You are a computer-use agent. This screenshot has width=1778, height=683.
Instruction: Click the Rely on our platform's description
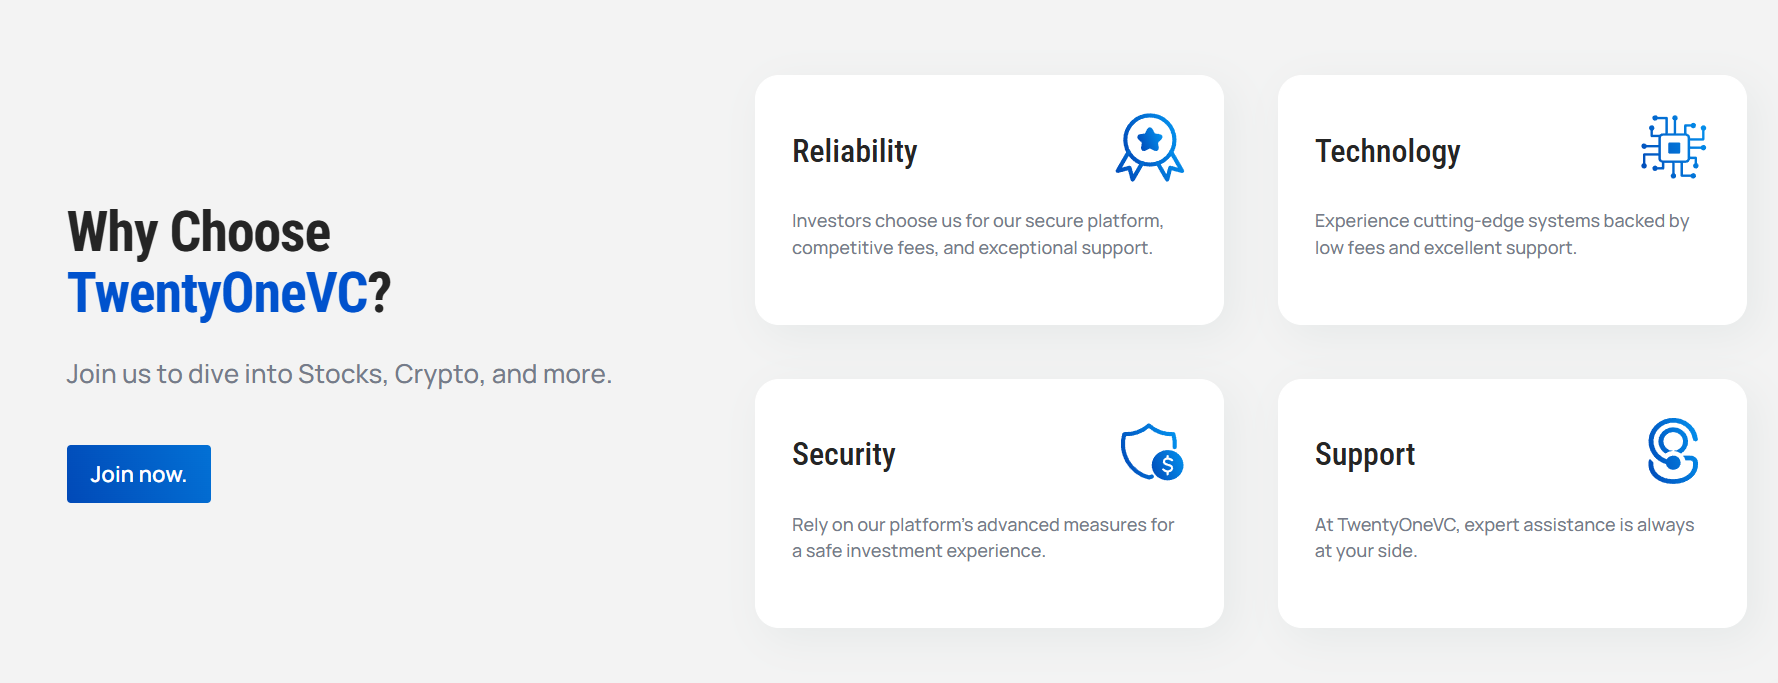coord(983,538)
